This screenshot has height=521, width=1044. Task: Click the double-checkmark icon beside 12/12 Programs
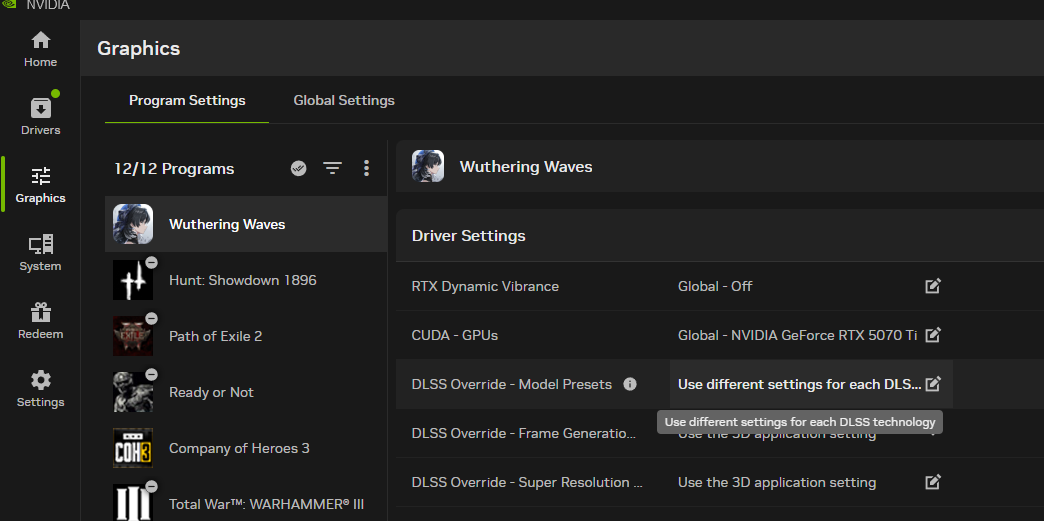[x=298, y=169]
